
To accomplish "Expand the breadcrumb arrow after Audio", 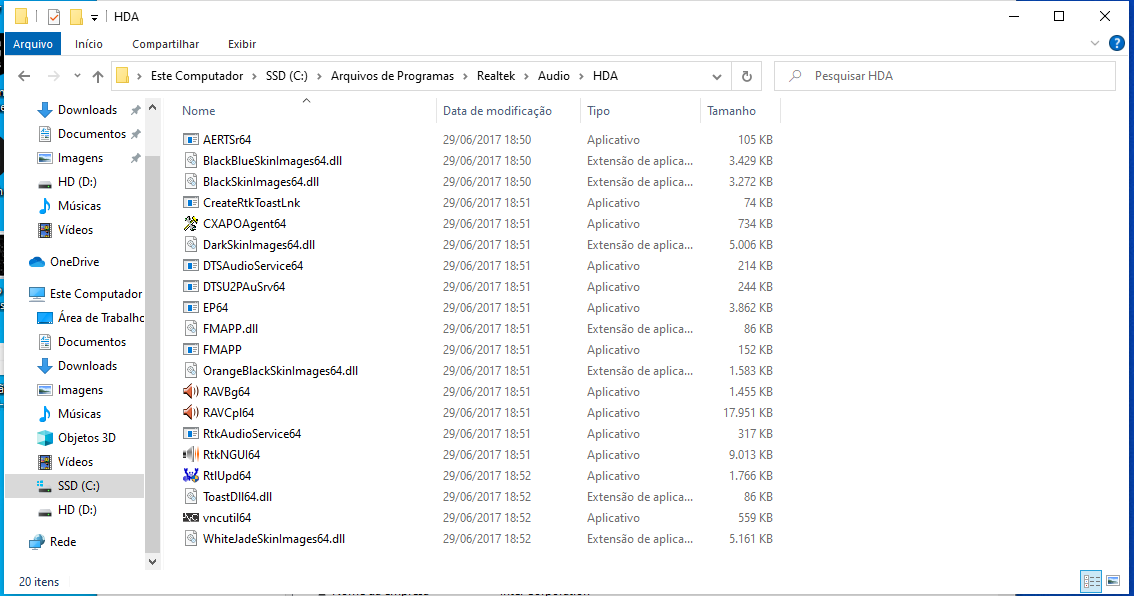I will [581, 76].
